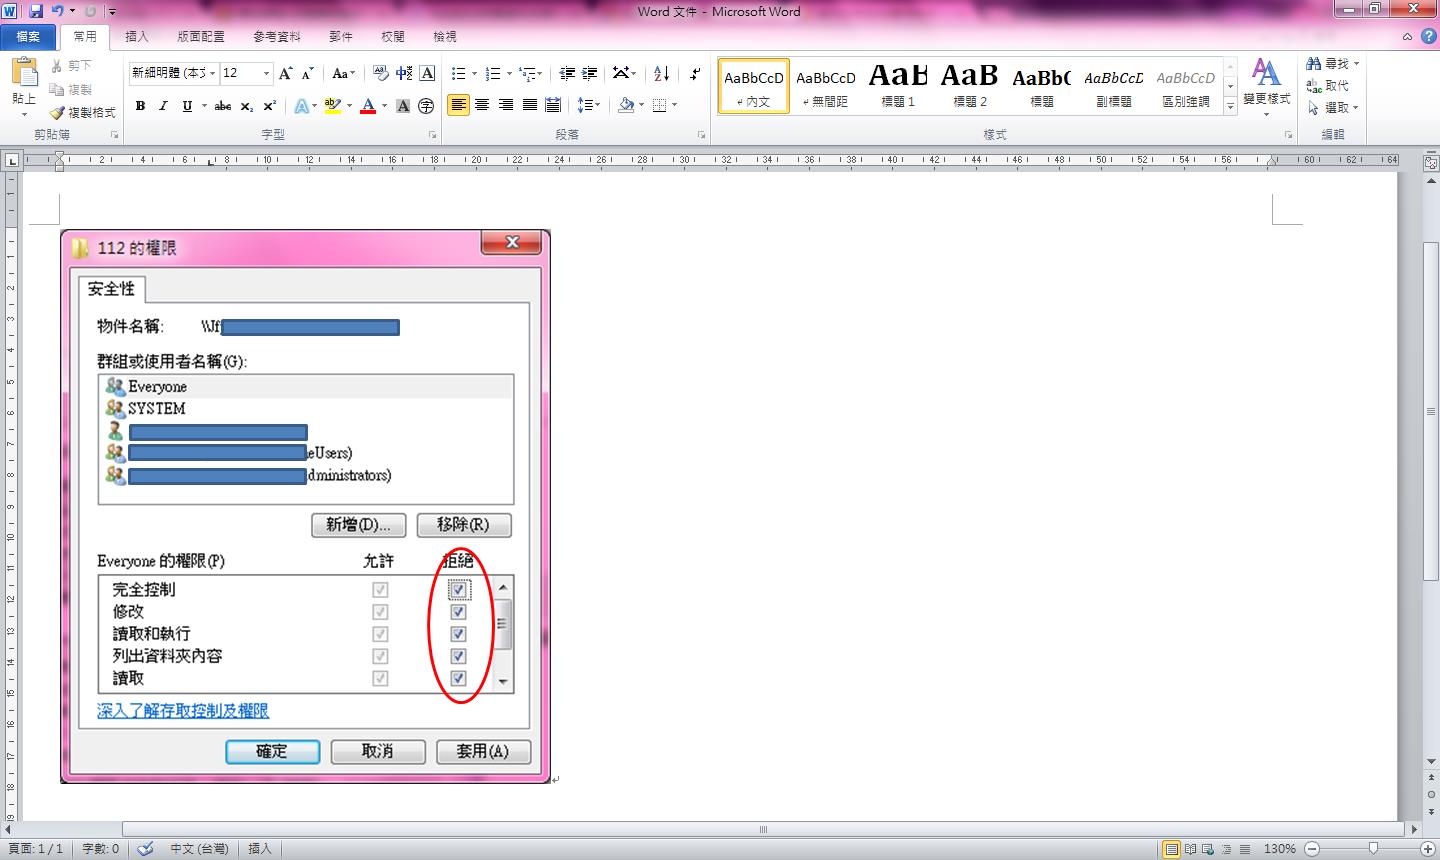Switch to the 插入 (Insert) tab
Screen dimensions: 1440x860
[x=136, y=36]
